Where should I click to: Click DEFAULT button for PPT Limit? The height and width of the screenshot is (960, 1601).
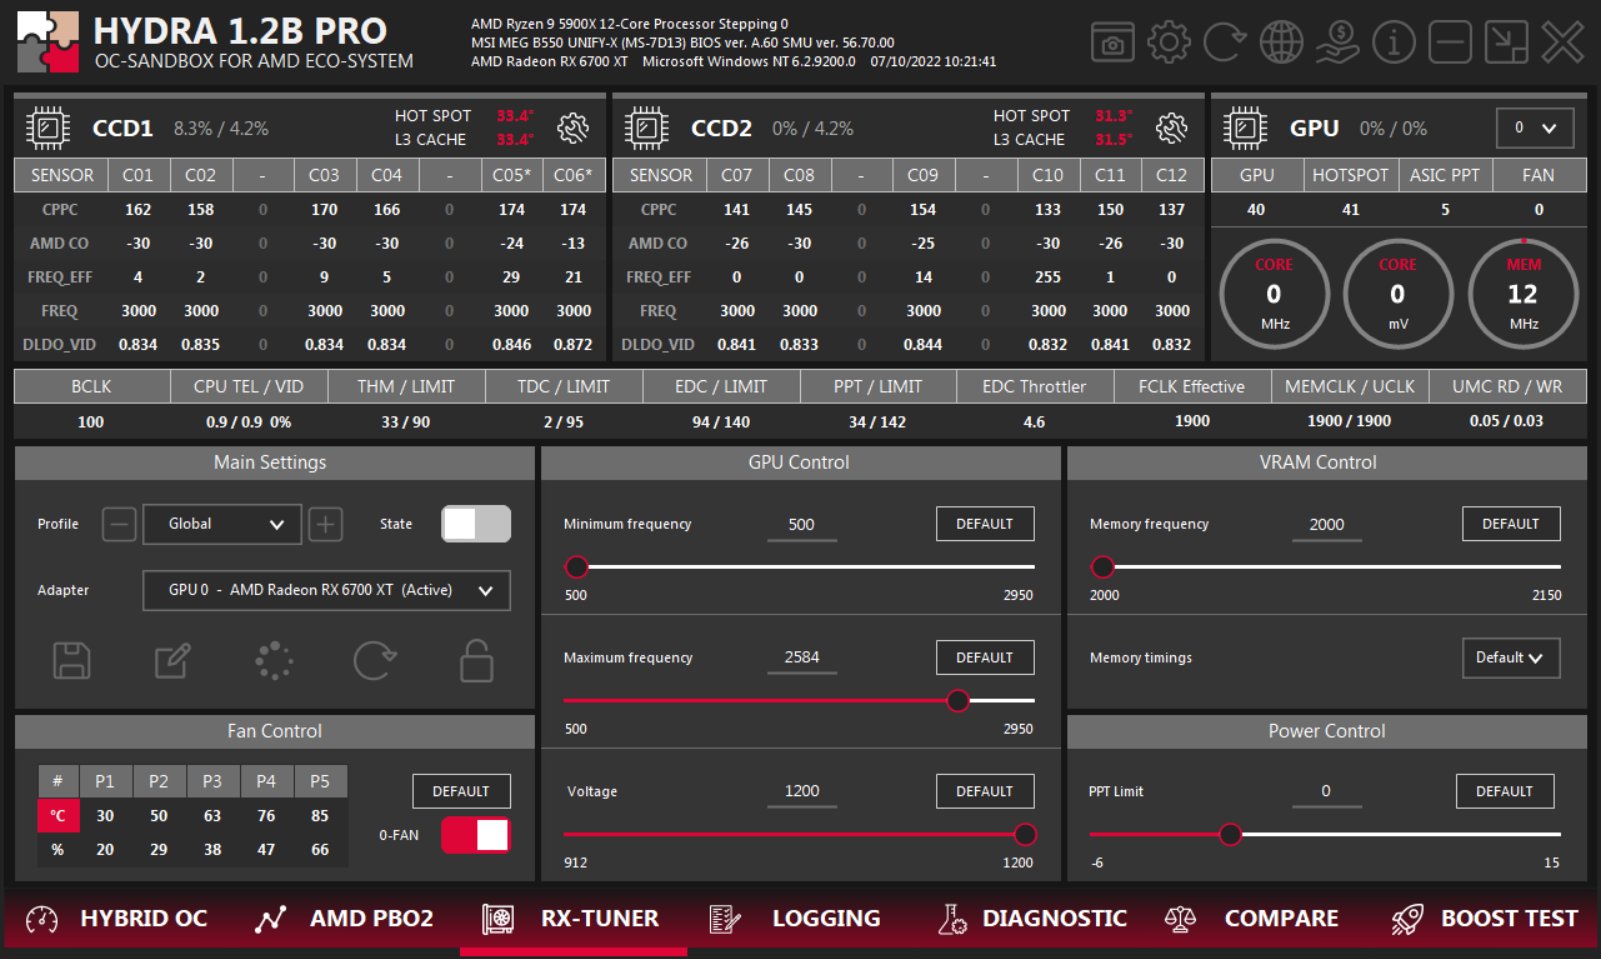tap(1504, 791)
